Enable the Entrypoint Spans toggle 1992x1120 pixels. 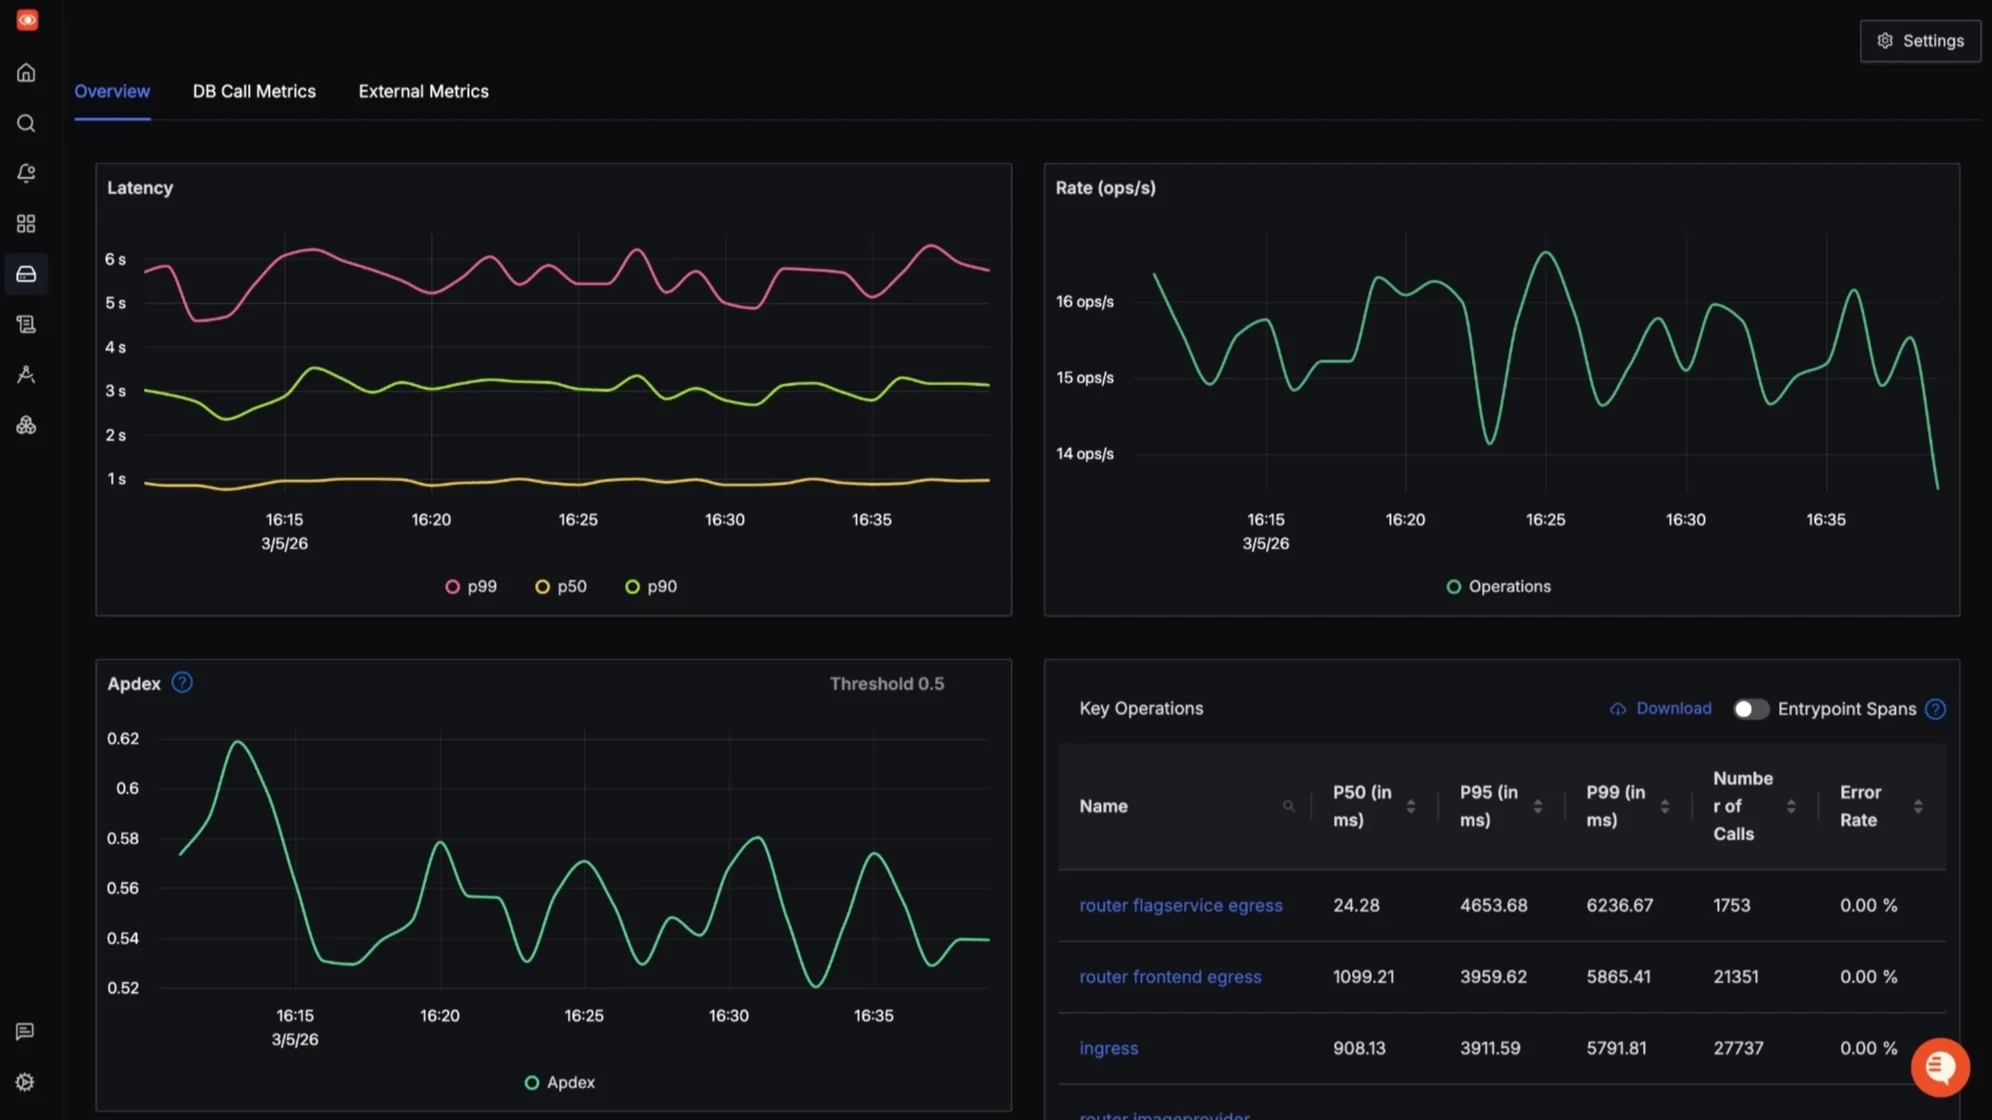click(1750, 708)
